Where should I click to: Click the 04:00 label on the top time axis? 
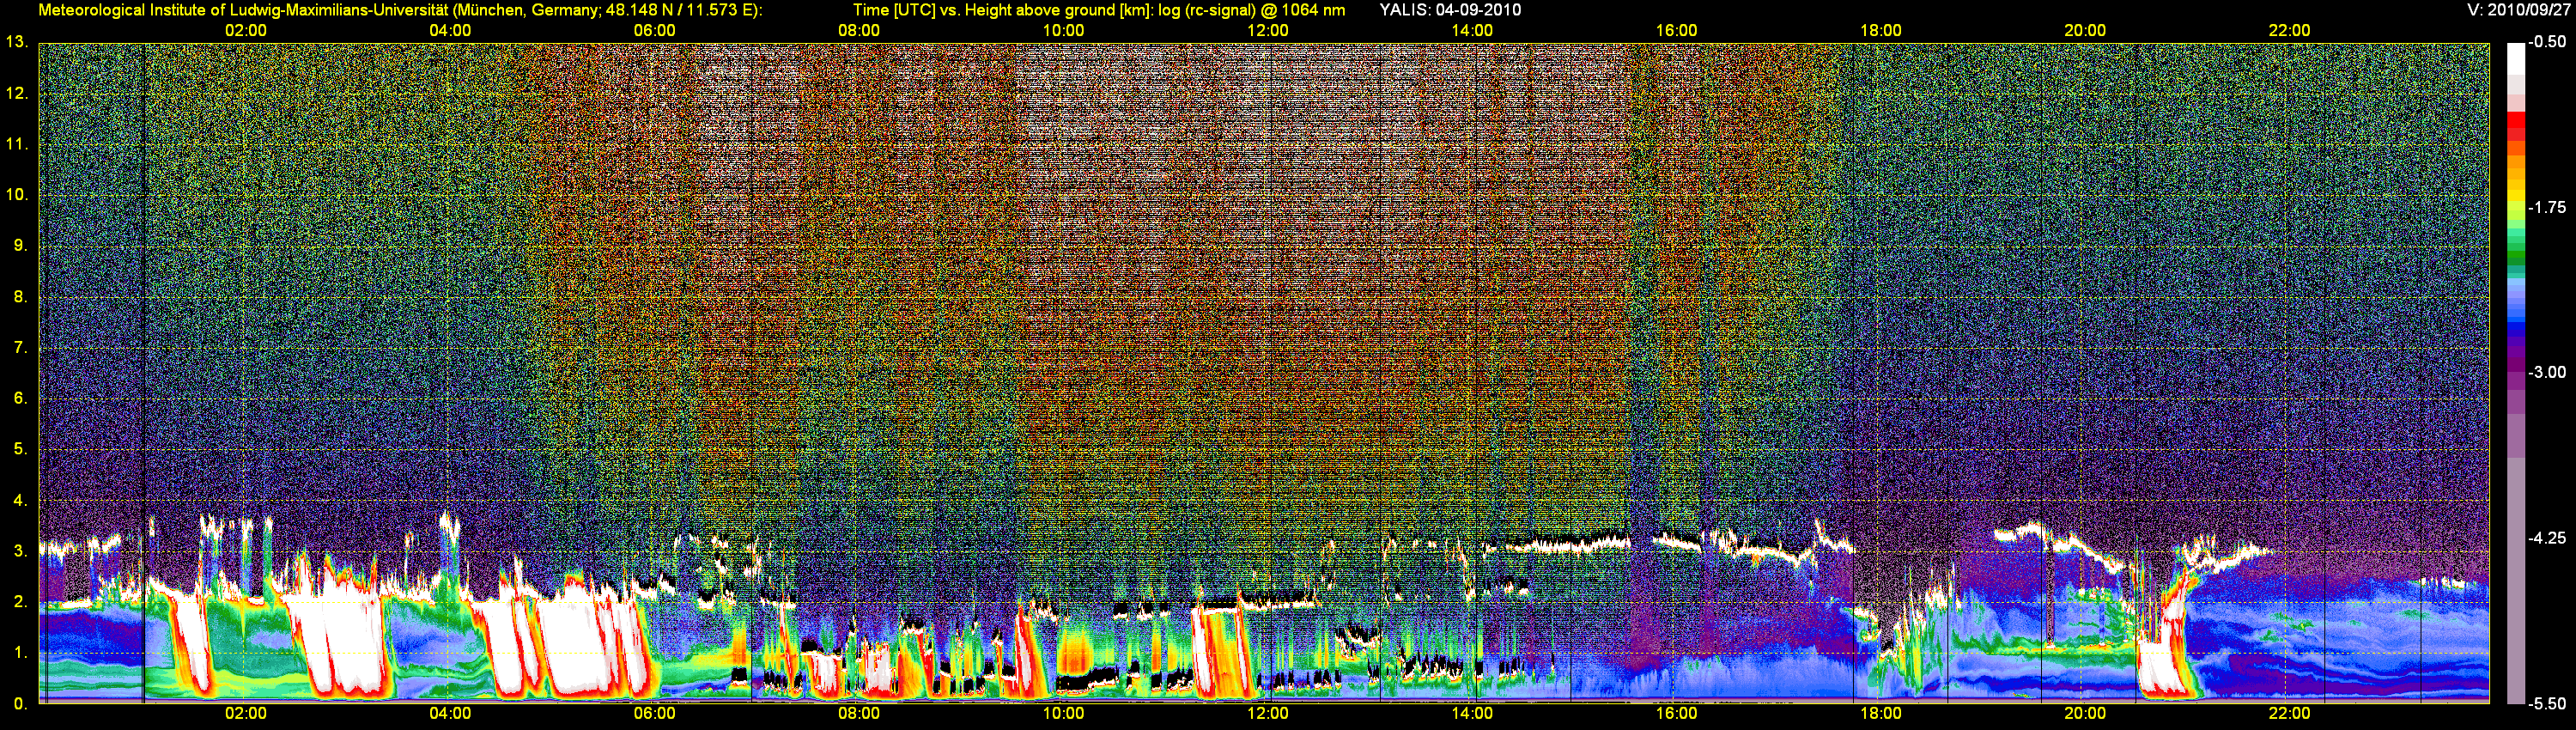tap(450, 31)
